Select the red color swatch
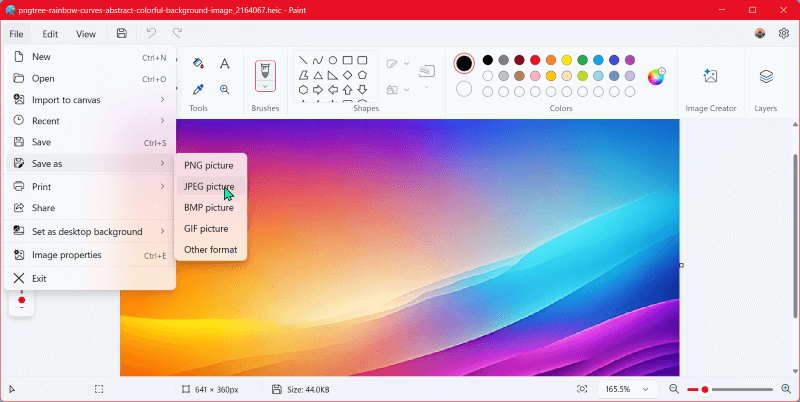800x402 pixels. point(535,60)
